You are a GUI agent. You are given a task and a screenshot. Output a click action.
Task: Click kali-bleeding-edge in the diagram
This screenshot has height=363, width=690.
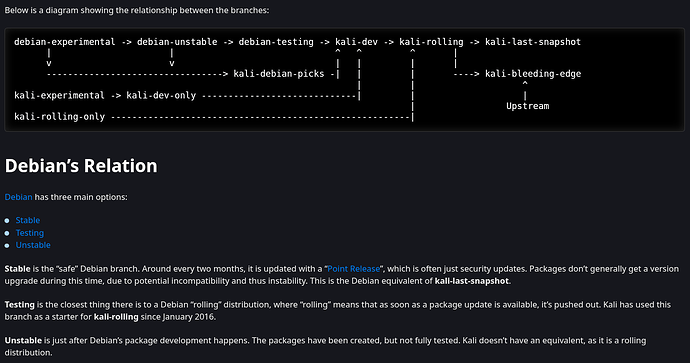(x=533, y=74)
